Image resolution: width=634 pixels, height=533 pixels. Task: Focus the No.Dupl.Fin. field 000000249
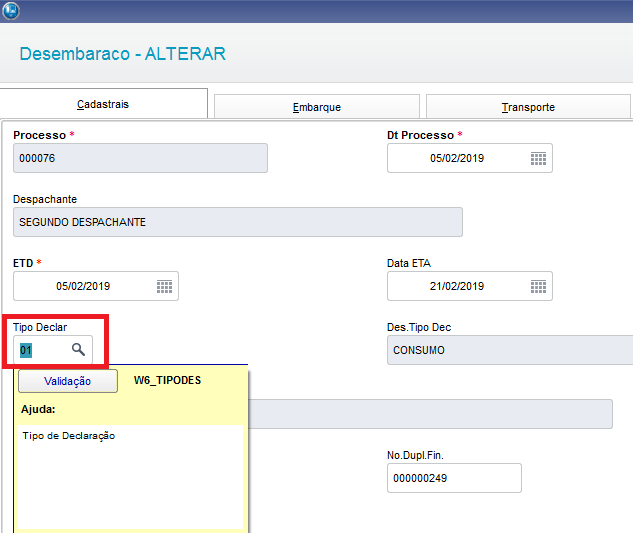point(454,478)
